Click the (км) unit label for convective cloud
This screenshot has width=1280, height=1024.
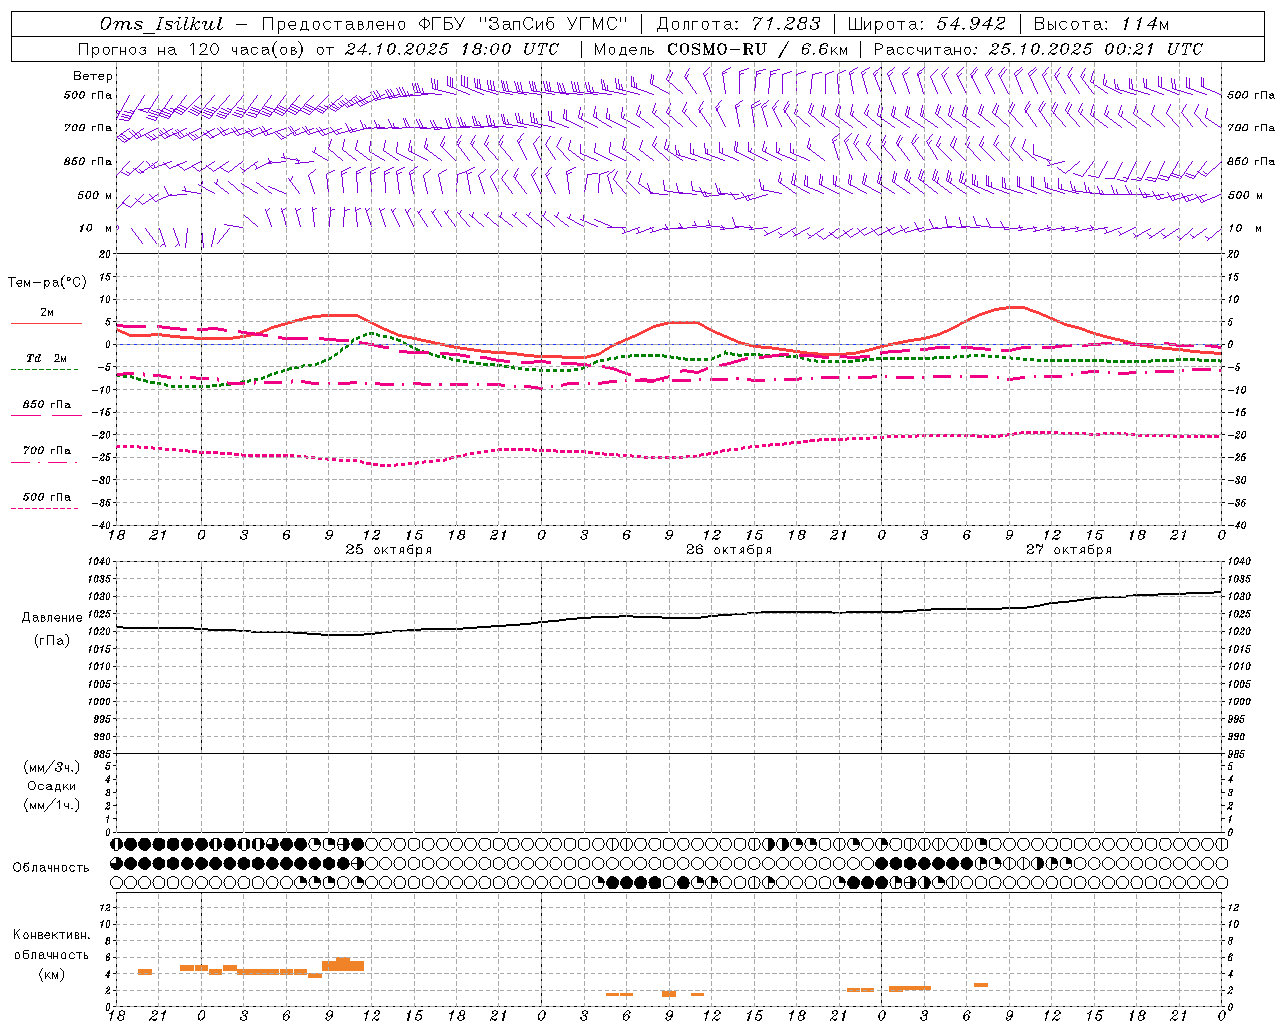click(x=51, y=974)
